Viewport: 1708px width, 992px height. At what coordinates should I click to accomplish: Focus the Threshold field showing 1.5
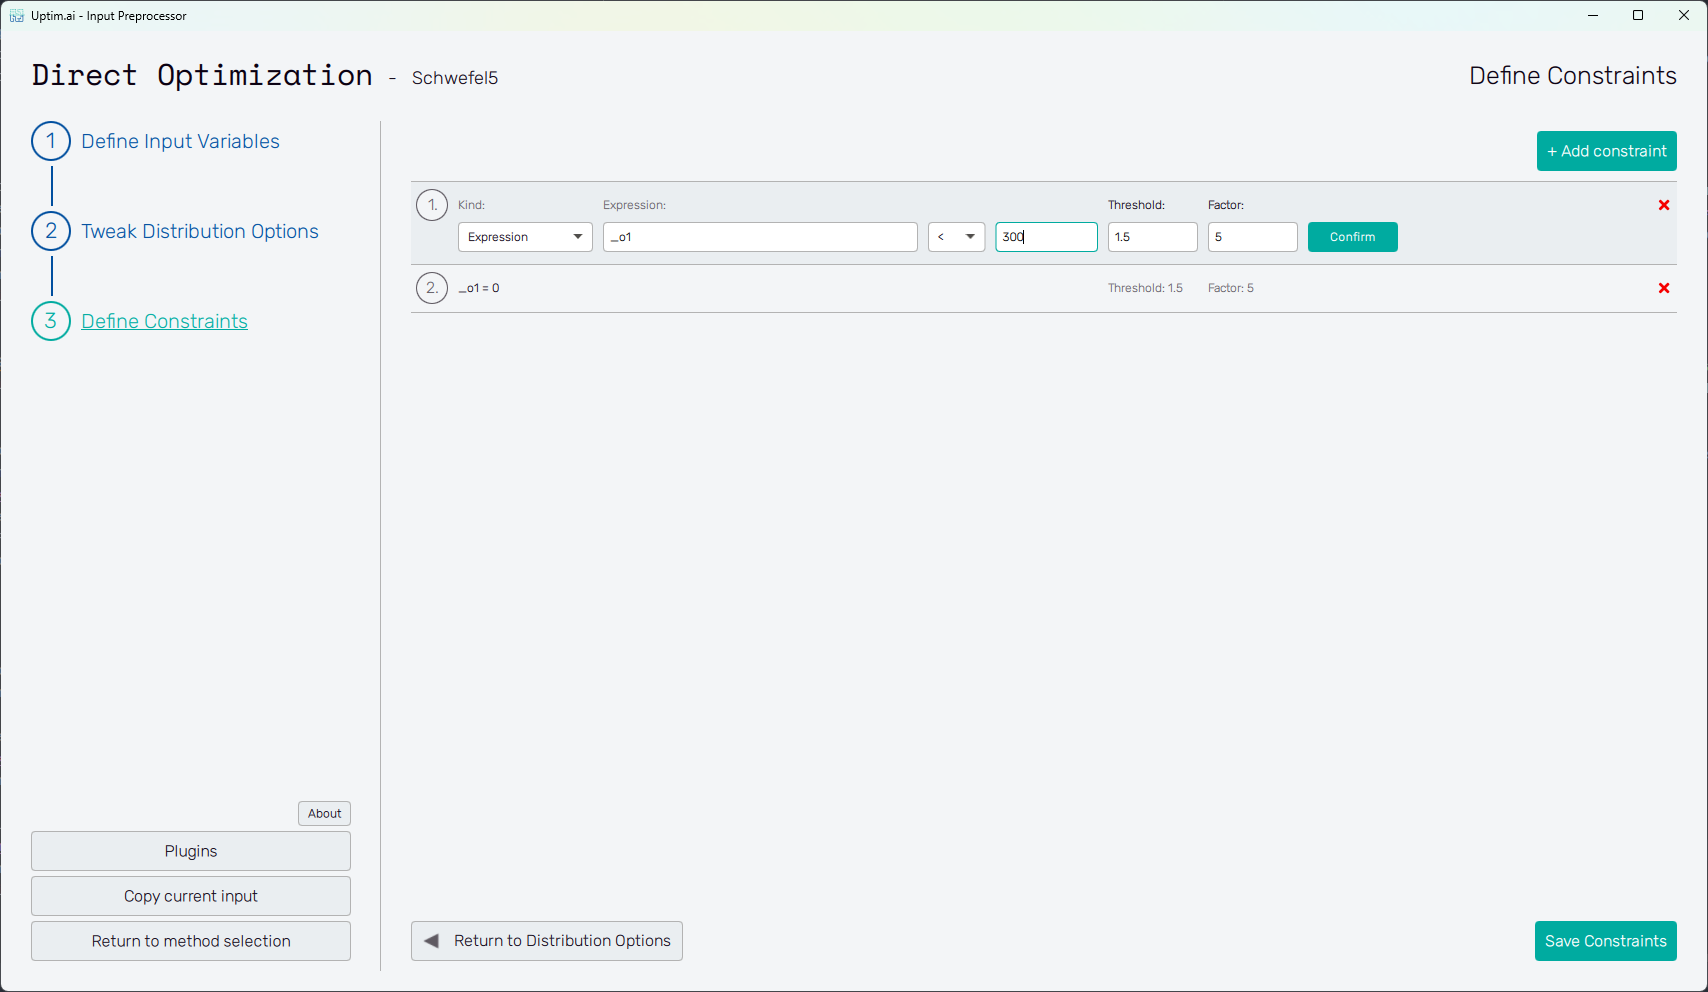click(x=1152, y=237)
